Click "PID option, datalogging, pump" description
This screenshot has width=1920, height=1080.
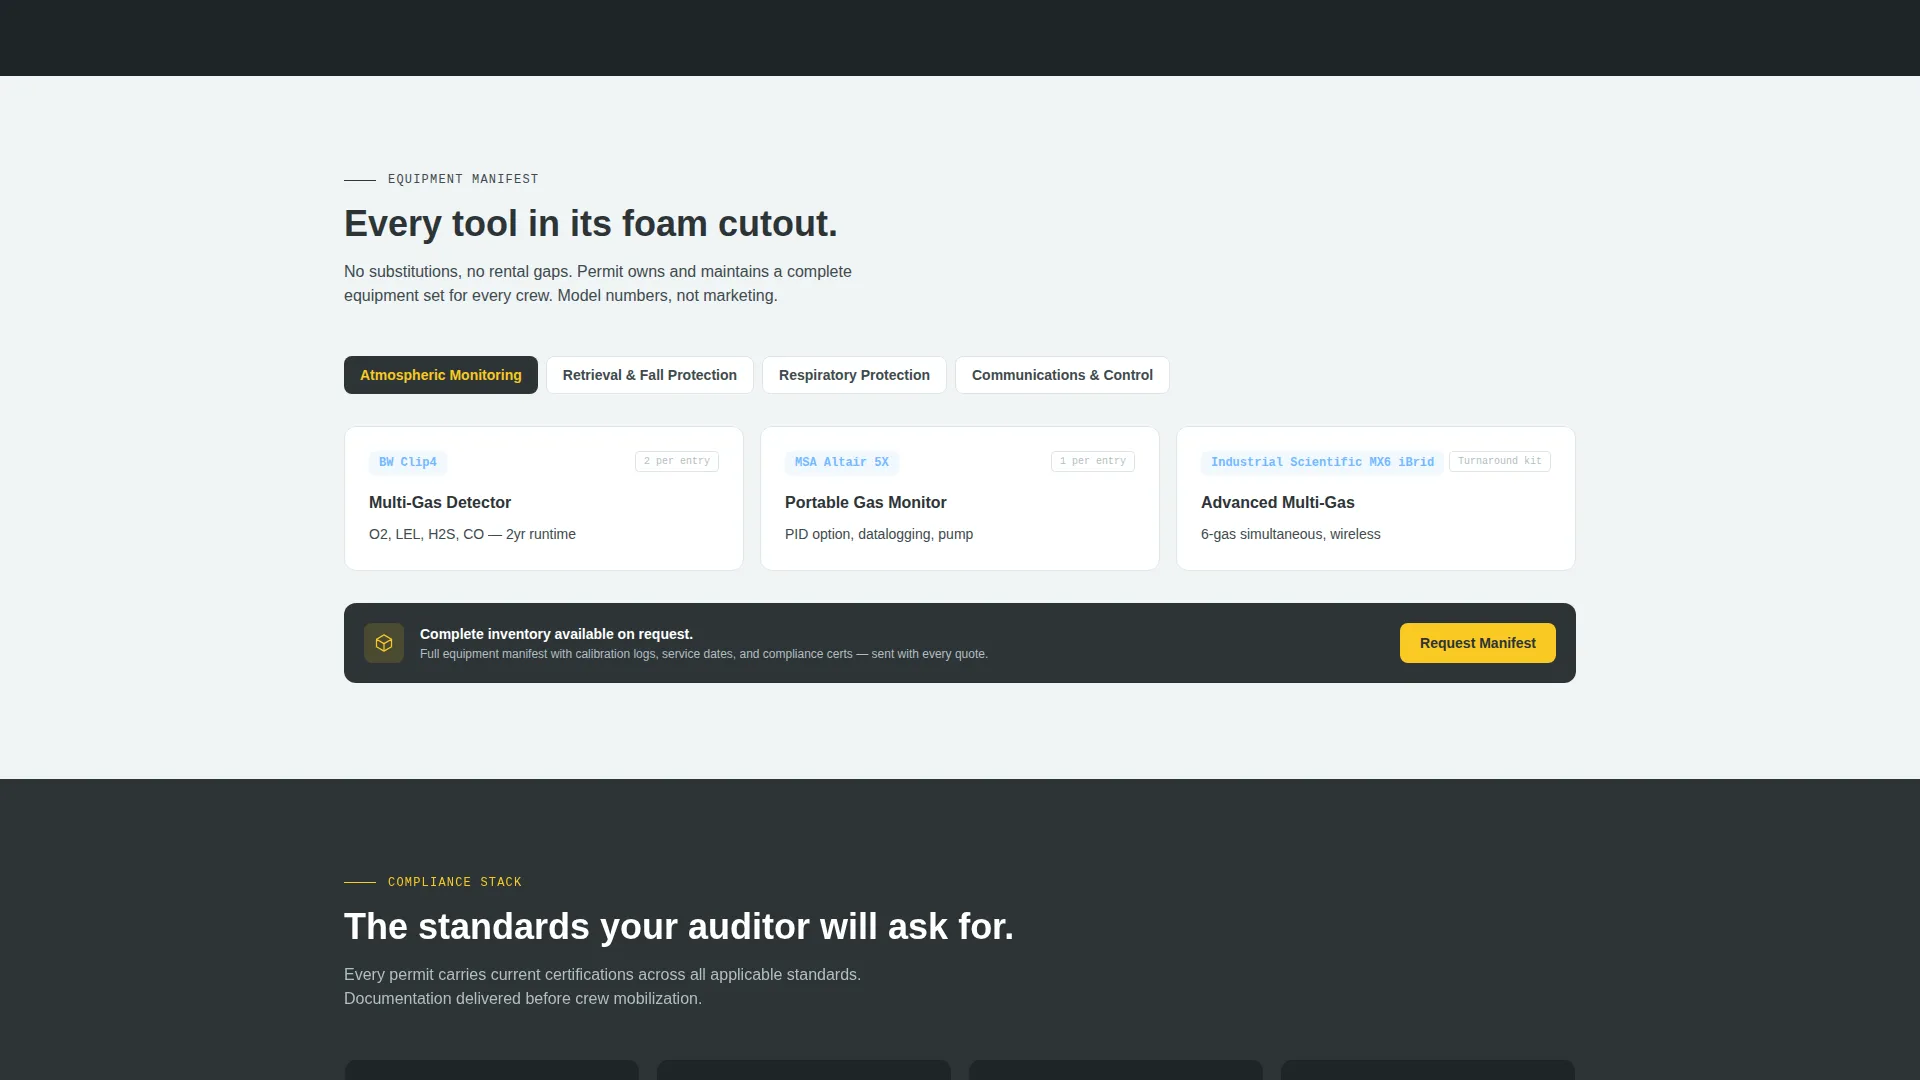879,534
